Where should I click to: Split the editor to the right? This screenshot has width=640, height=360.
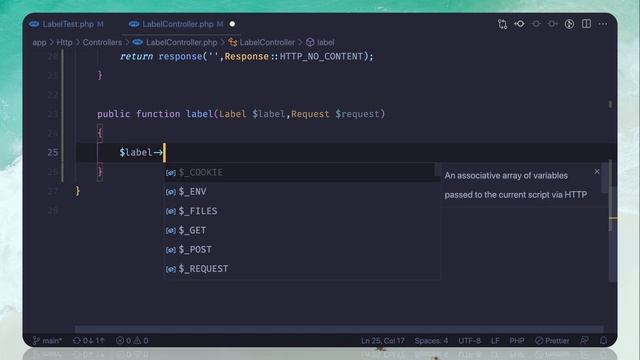click(586, 24)
